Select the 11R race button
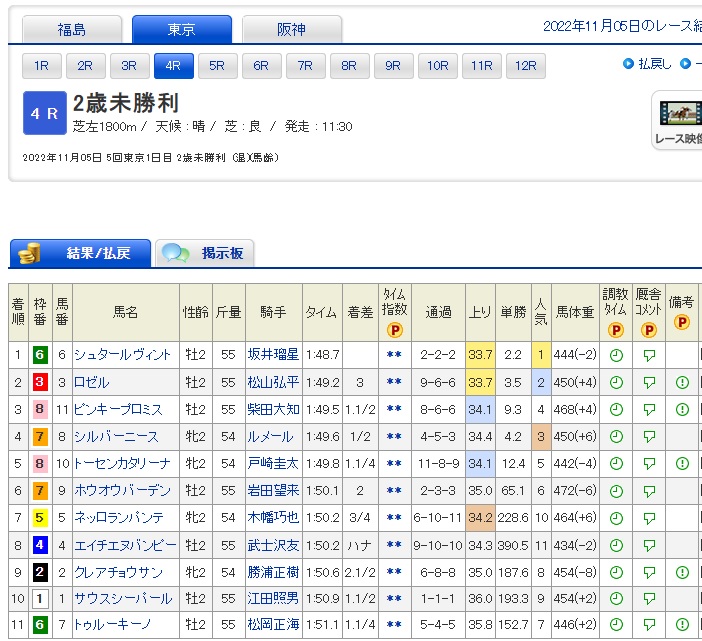Screen dimensions: 702x641 [481, 66]
